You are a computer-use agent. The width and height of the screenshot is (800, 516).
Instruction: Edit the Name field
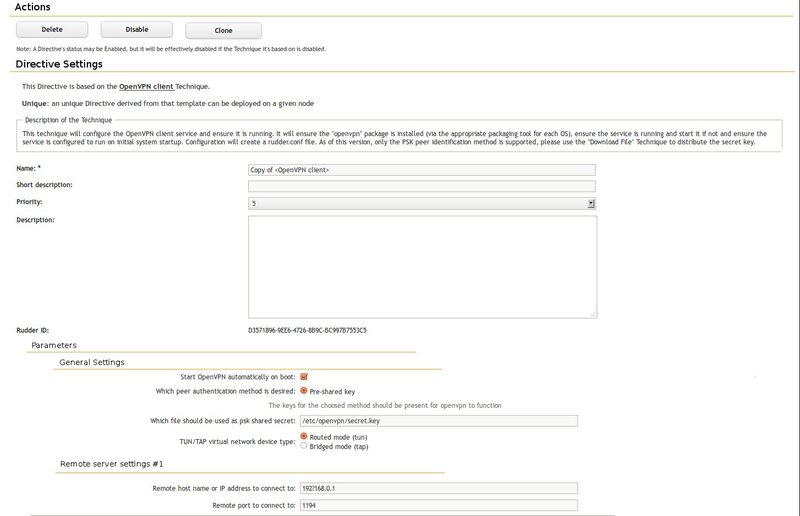pos(422,170)
